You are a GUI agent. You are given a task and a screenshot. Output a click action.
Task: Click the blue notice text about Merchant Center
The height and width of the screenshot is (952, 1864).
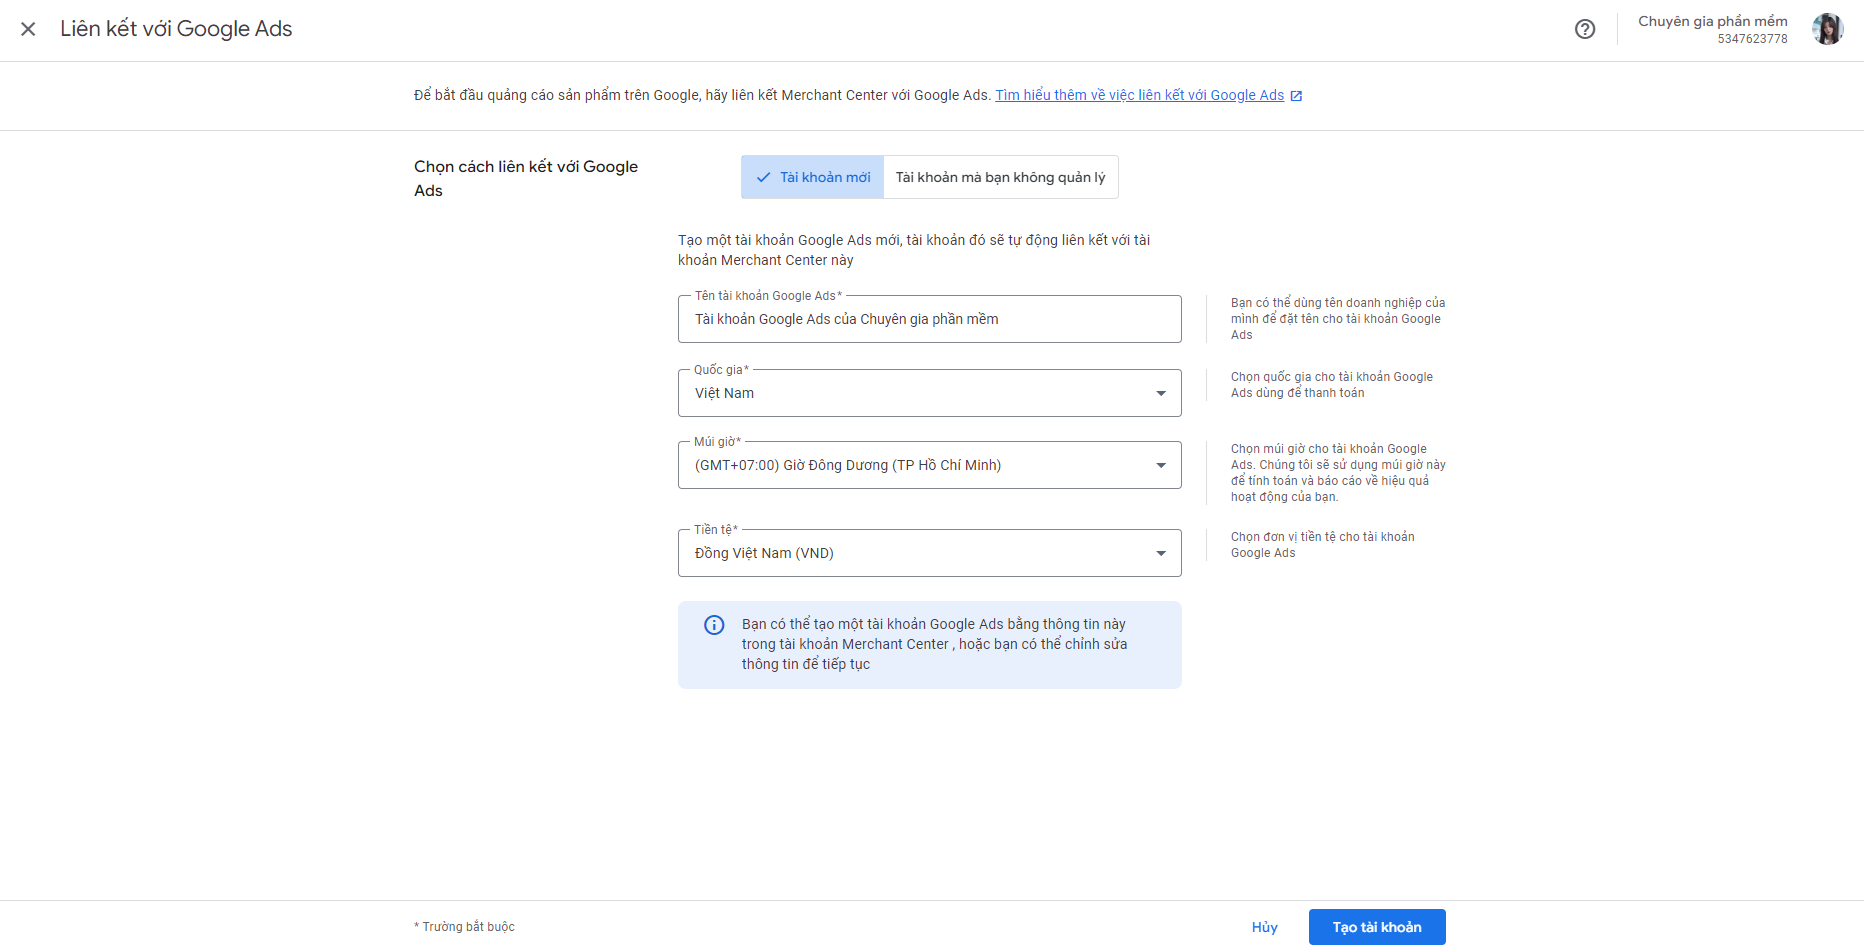(x=934, y=644)
